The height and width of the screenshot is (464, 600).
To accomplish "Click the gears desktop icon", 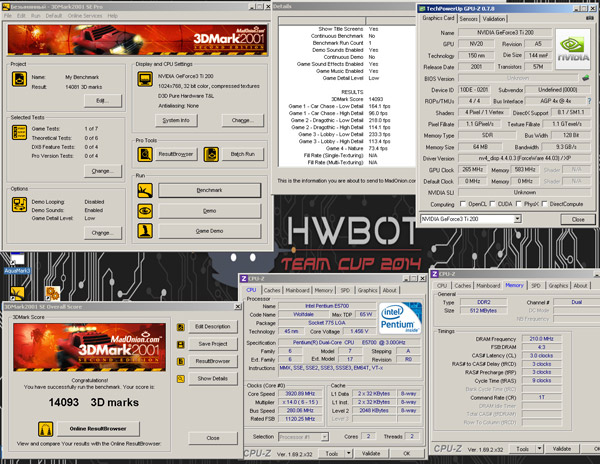I will click(x=52, y=293).
